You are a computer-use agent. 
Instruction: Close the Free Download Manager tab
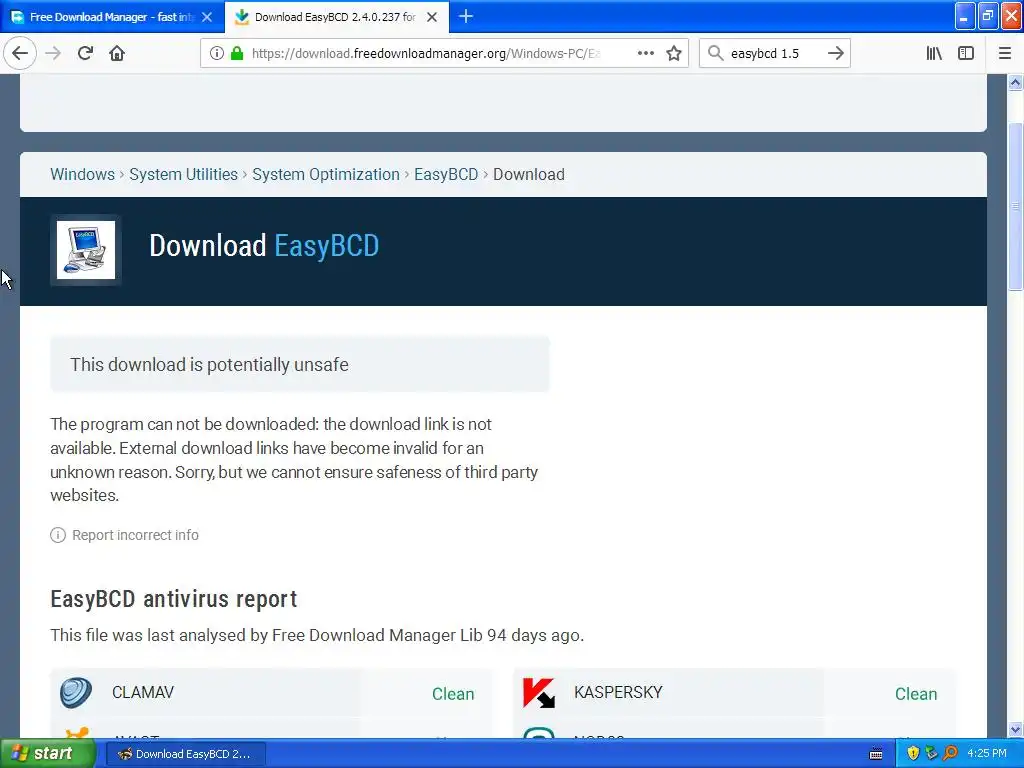click(x=207, y=17)
